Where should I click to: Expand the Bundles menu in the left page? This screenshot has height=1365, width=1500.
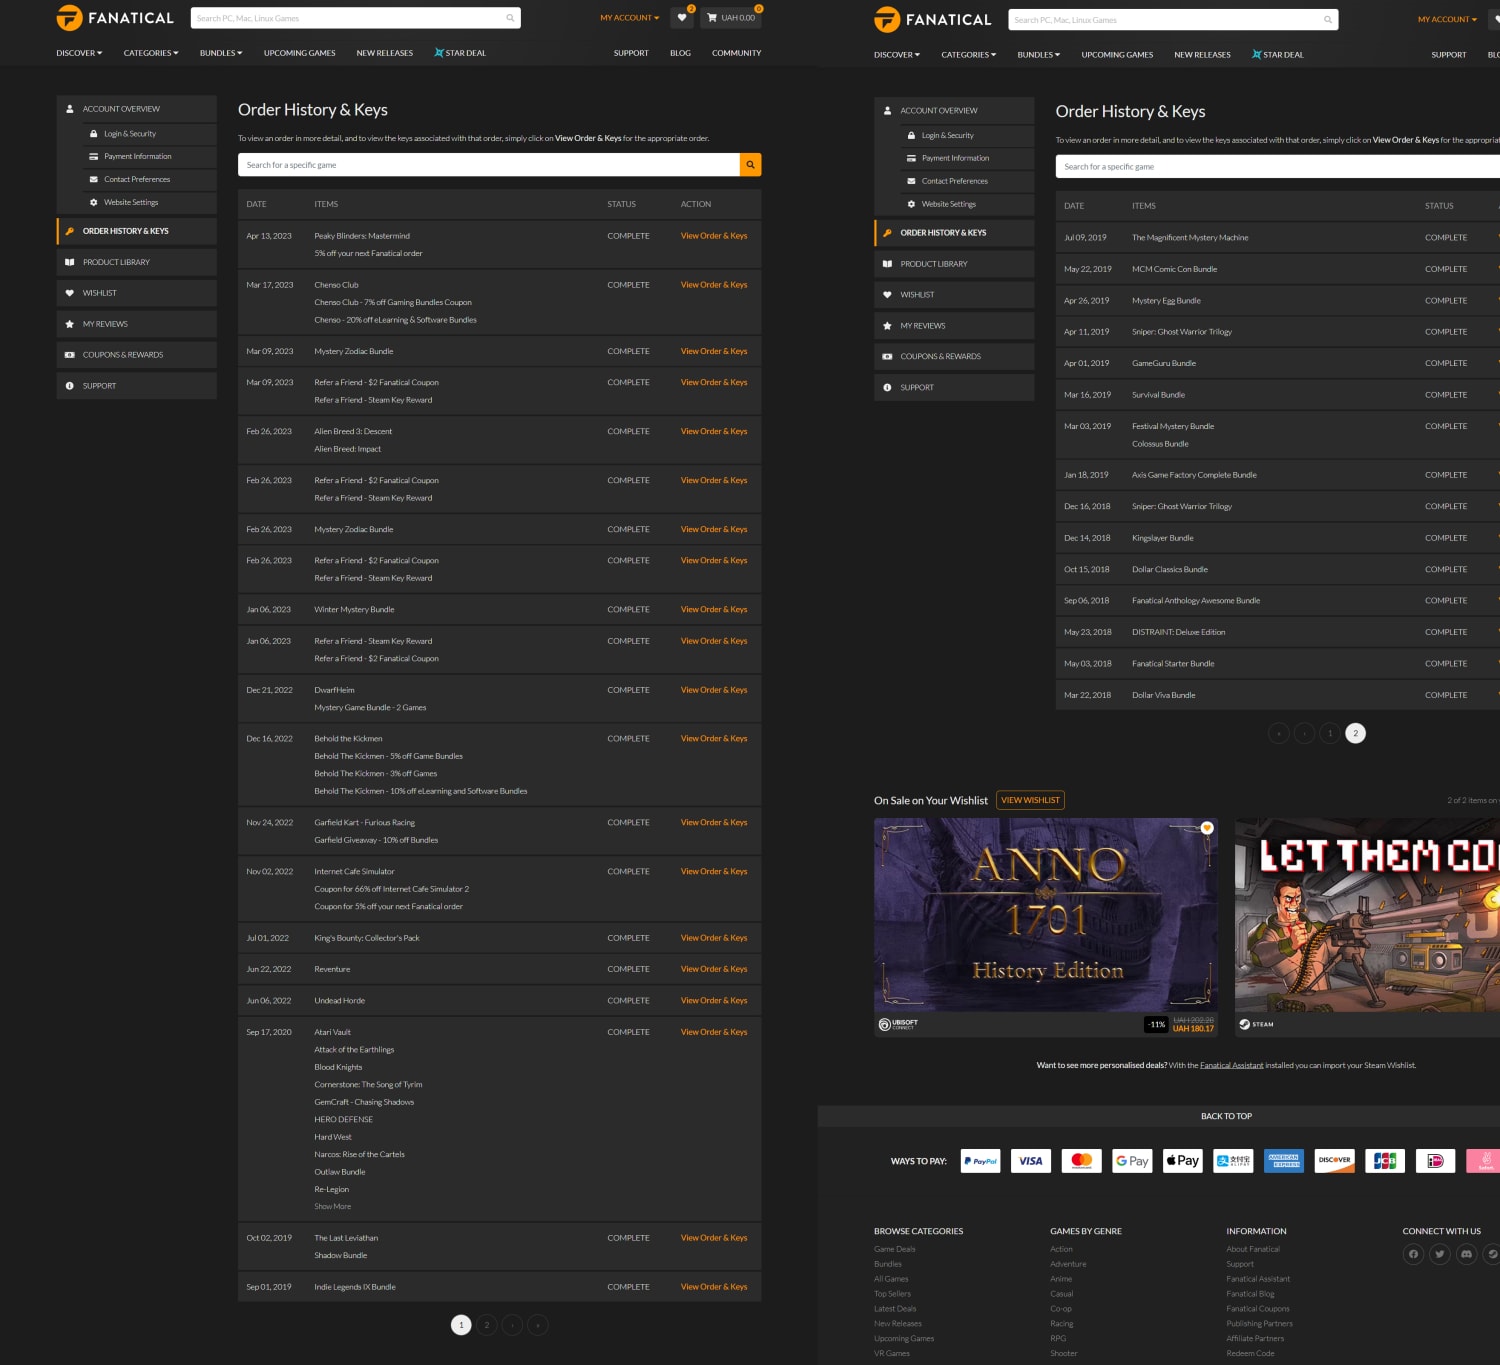click(221, 53)
